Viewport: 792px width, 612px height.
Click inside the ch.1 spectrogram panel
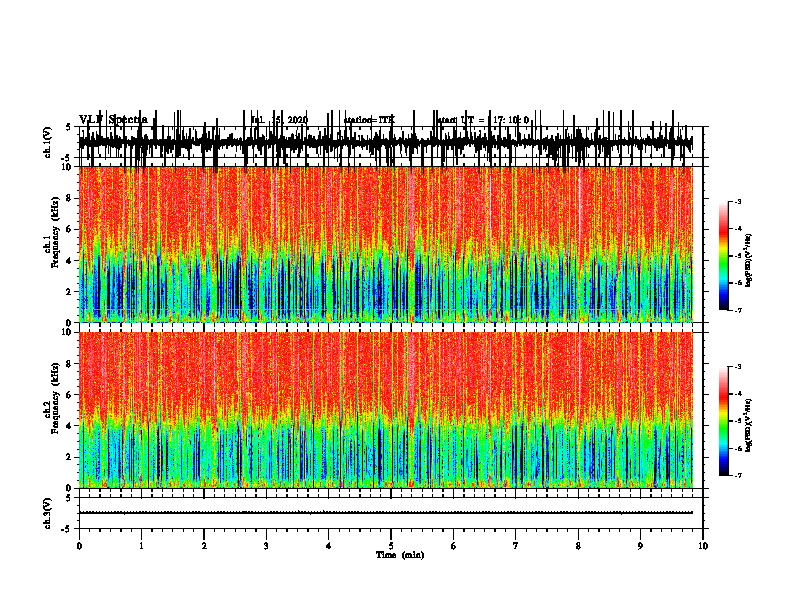(x=385, y=244)
